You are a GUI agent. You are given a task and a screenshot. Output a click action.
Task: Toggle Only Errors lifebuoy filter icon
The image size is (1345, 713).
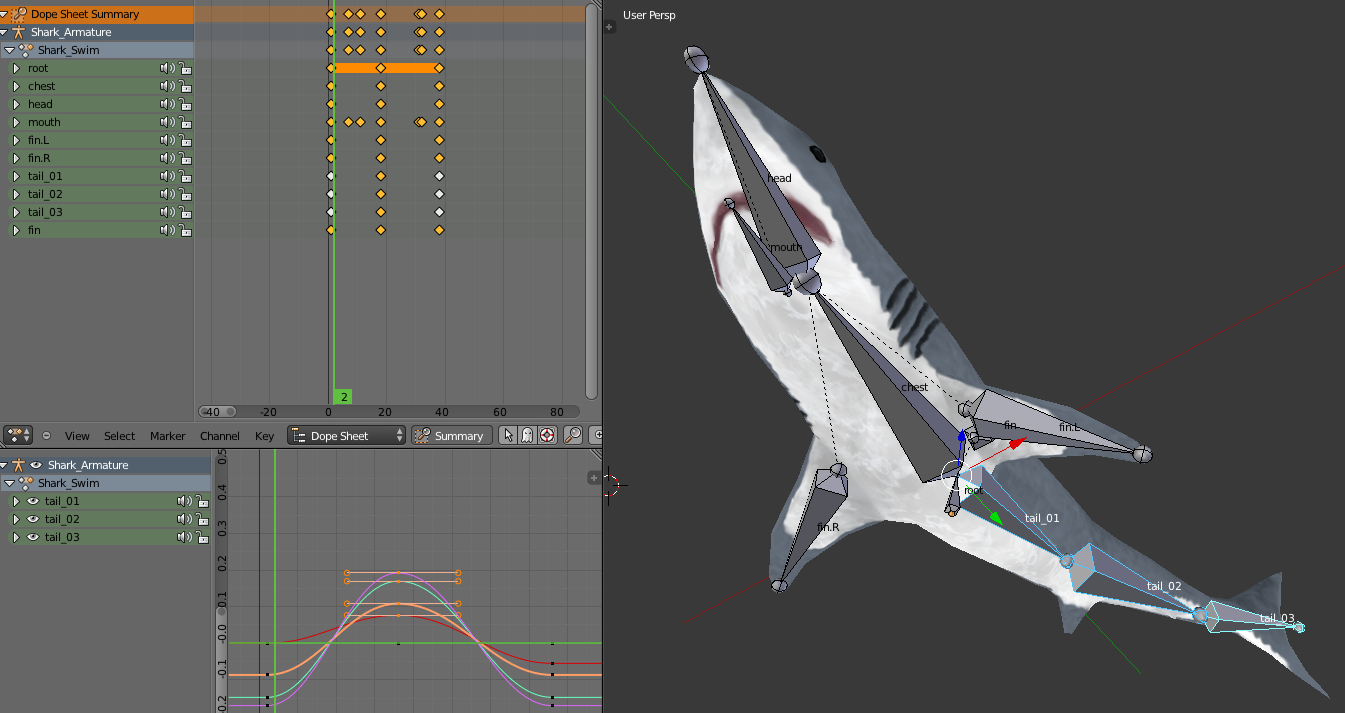pyautogui.click(x=546, y=435)
